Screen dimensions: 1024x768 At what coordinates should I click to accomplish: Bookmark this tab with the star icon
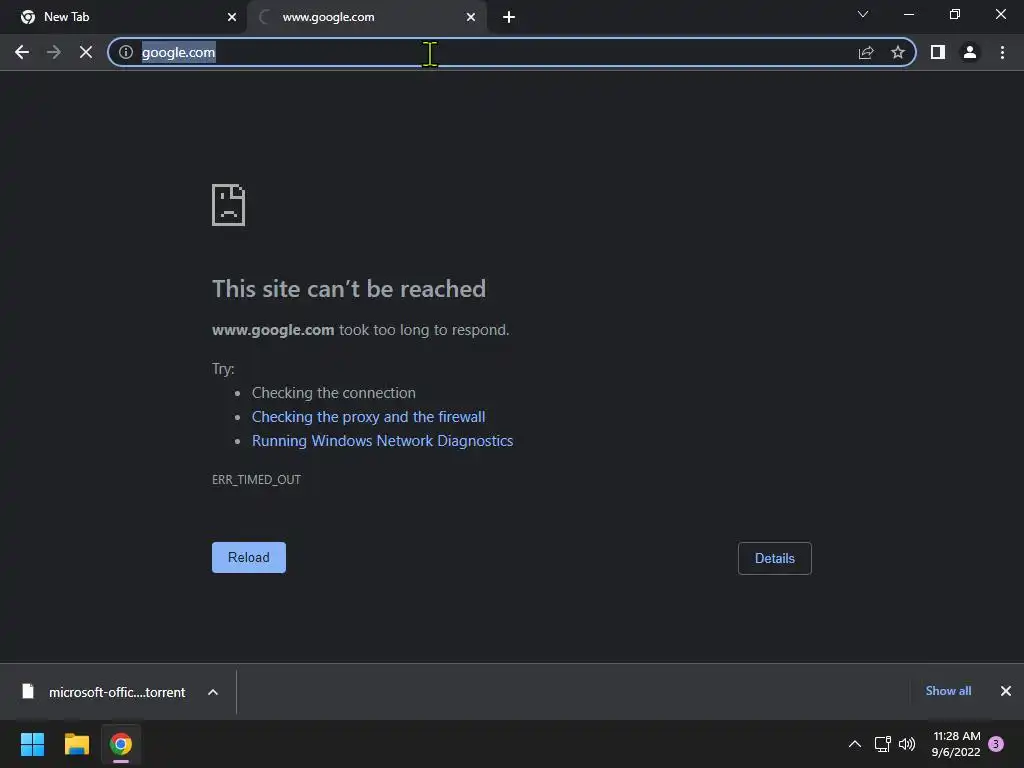pos(898,52)
